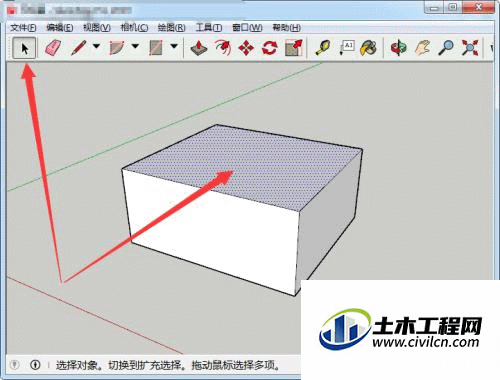Choose the Text label tool
This screenshot has width=500, height=380.
click(x=346, y=48)
